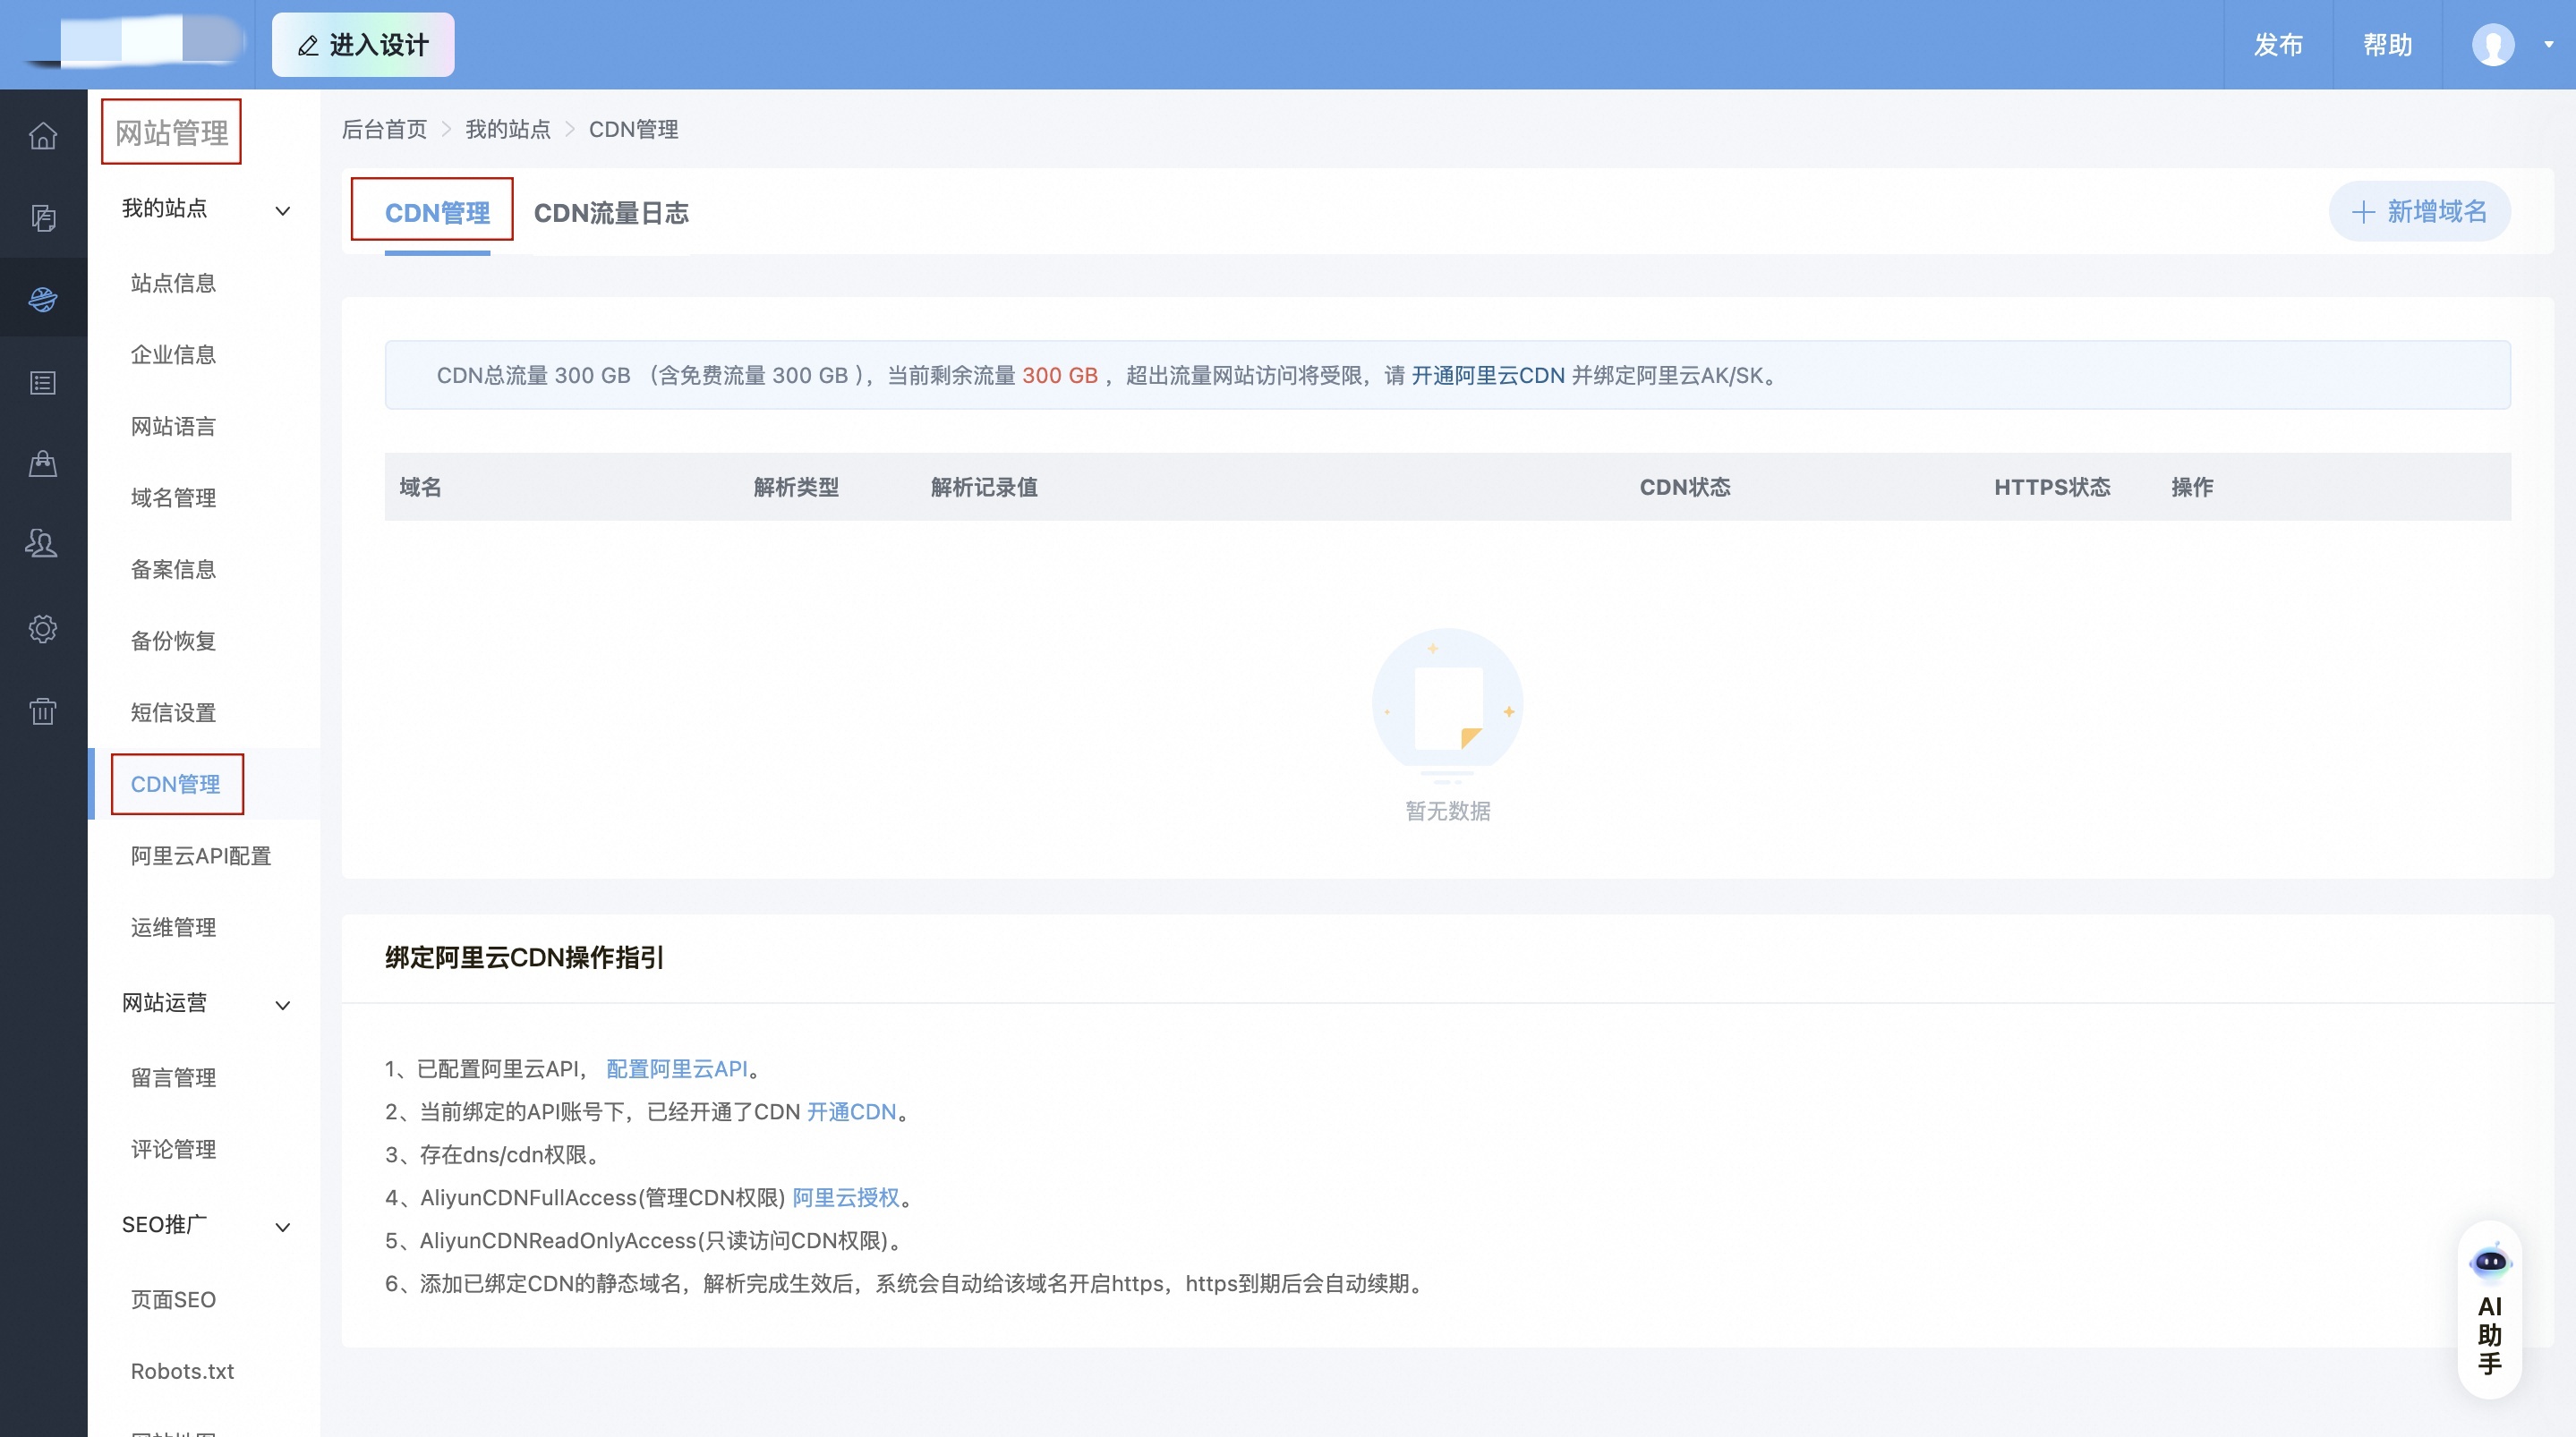Navigate to 后台首页 via the breadcrumb

coord(384,129)
